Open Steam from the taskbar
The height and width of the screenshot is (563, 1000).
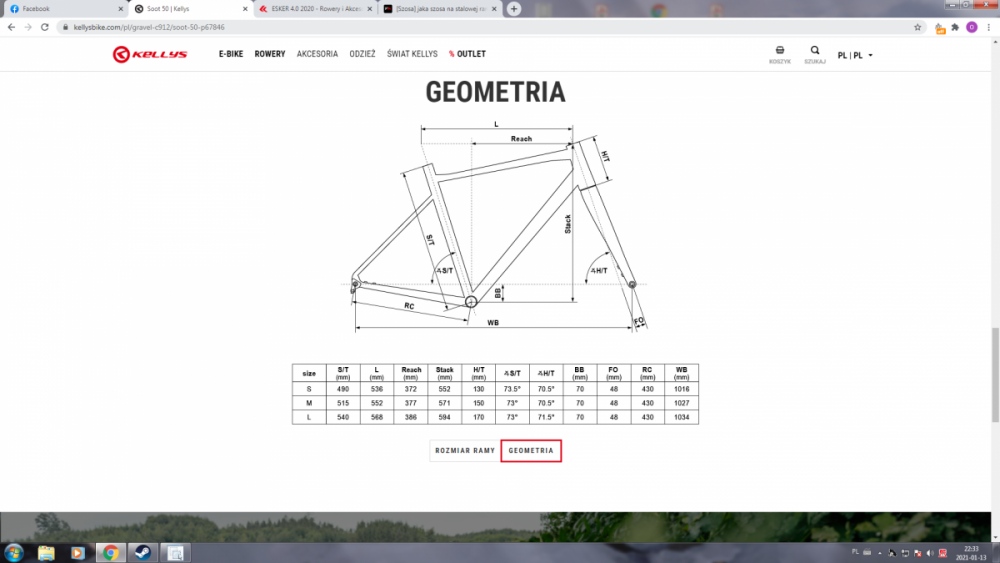pyautogui.click(x=143, y=553)
